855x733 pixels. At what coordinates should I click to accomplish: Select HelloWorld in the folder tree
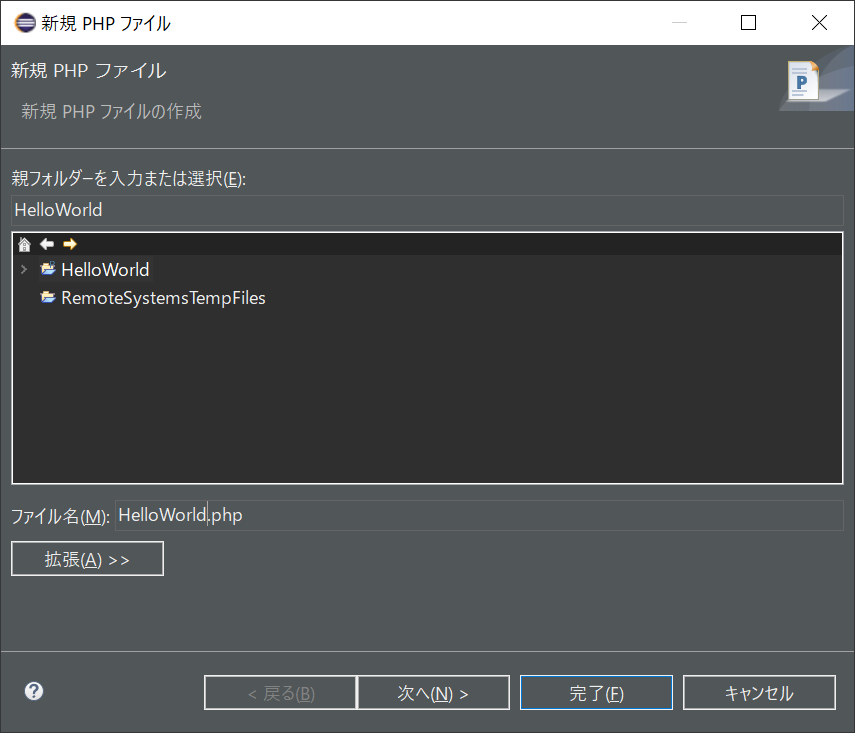104,269
